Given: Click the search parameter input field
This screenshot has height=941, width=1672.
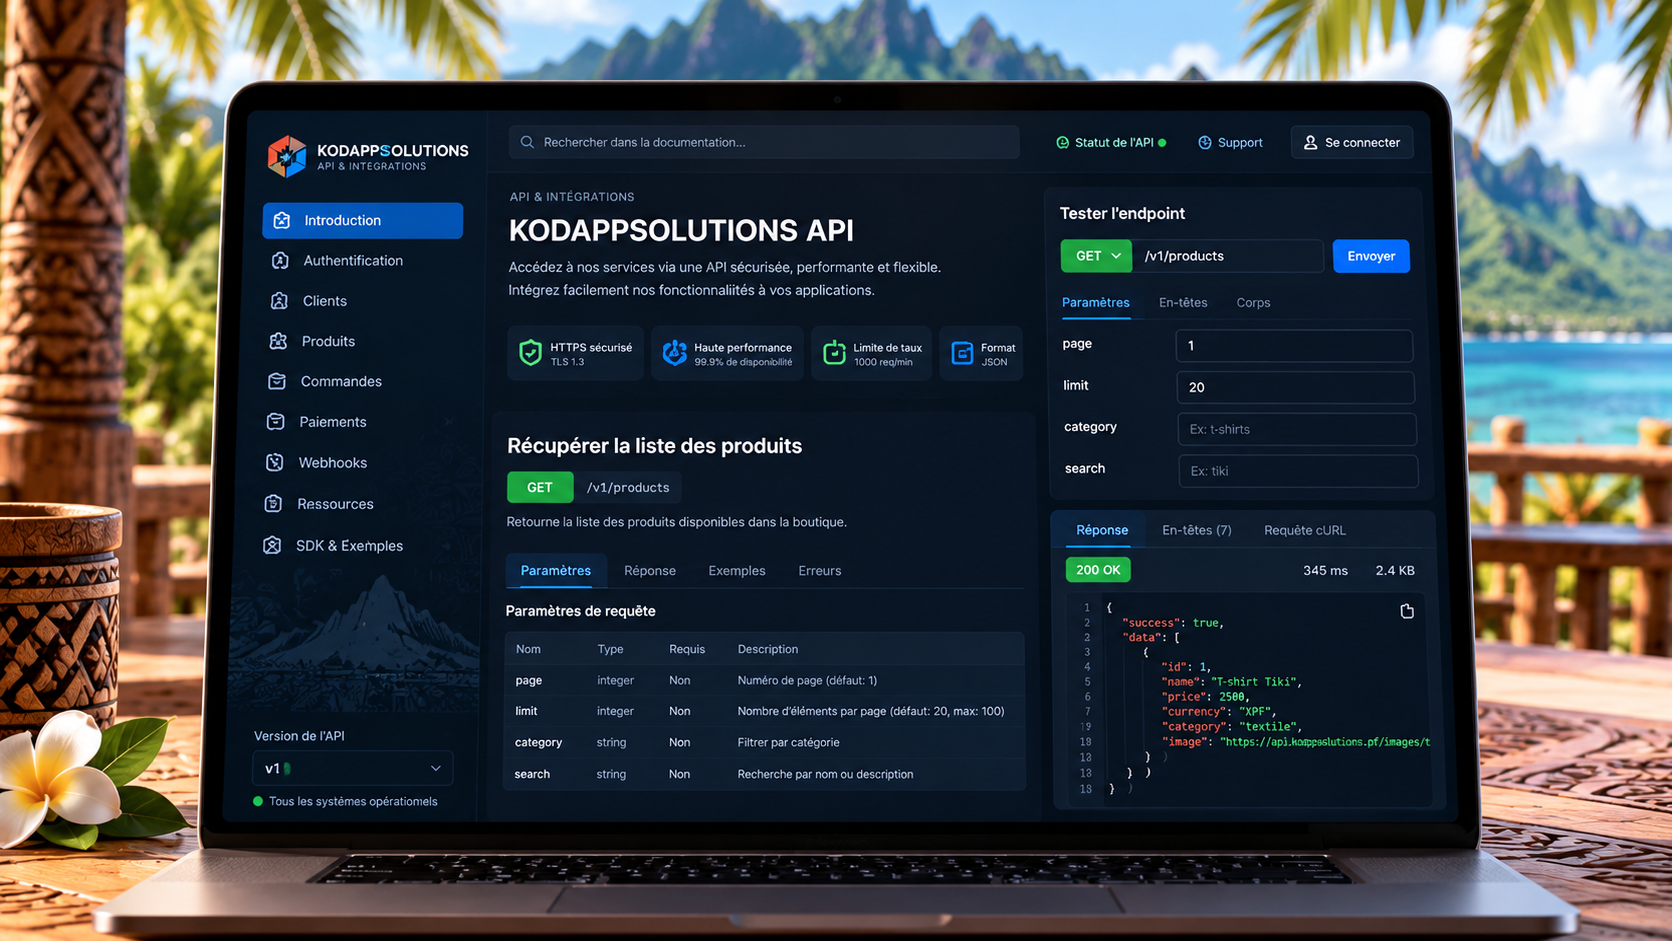Looking at the screenshot, I should point(1298,471).
